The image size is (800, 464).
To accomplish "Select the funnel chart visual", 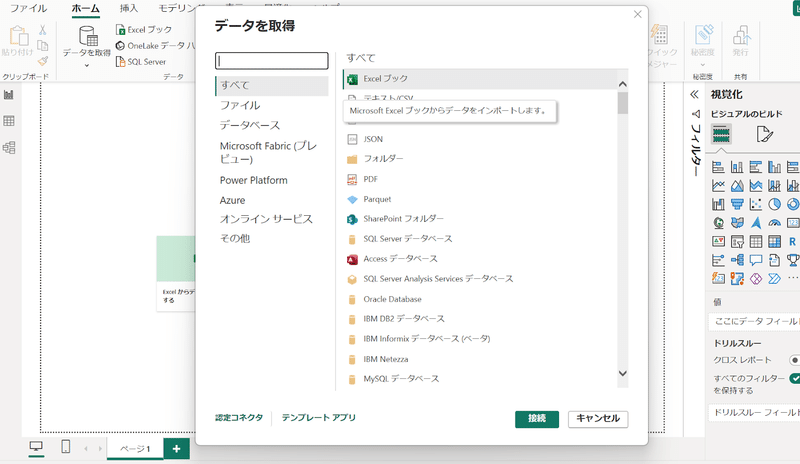I will click(x=737, y=205).
